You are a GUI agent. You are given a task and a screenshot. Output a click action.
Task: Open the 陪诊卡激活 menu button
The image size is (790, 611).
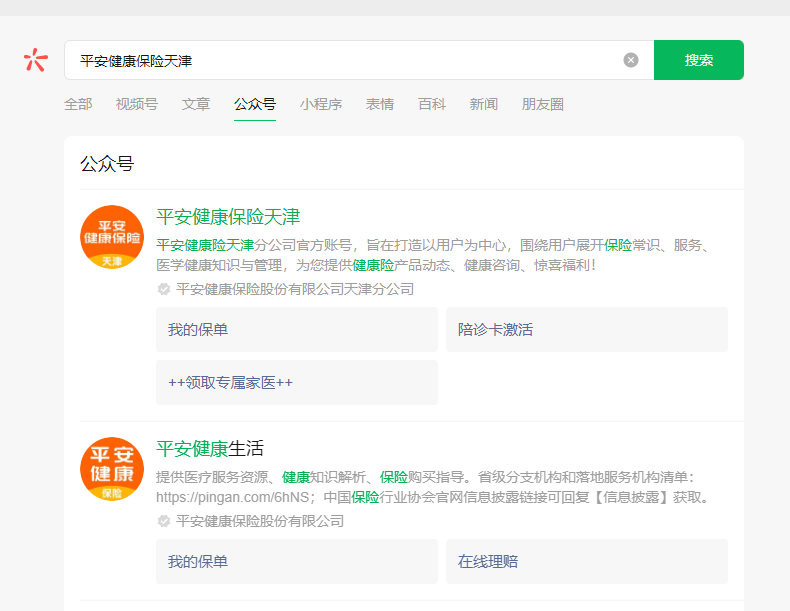586,329
